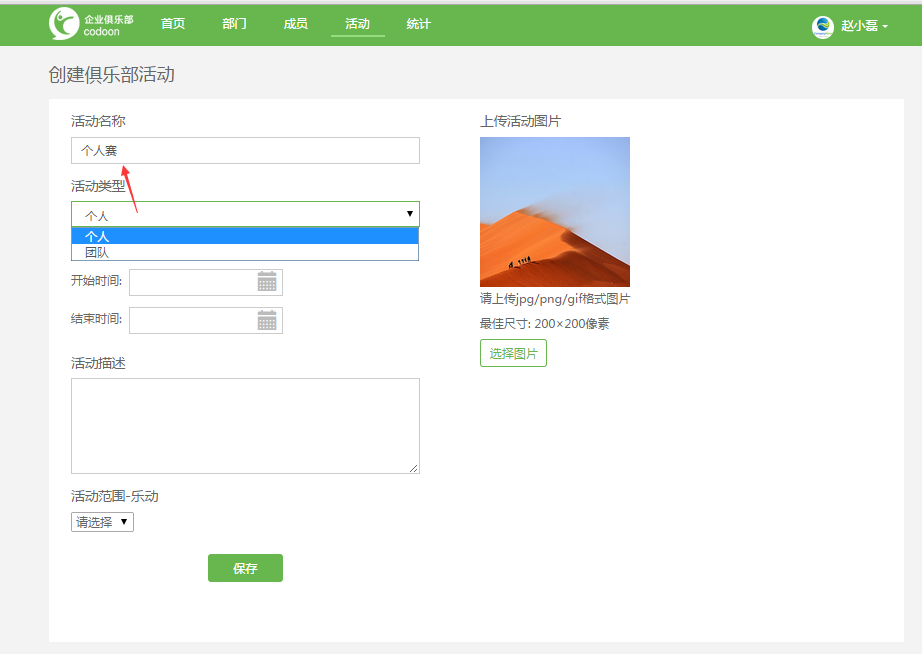The image size is (922, 654).
Task: Open the 活动 nav tab
Action: [x=358, y=24]
